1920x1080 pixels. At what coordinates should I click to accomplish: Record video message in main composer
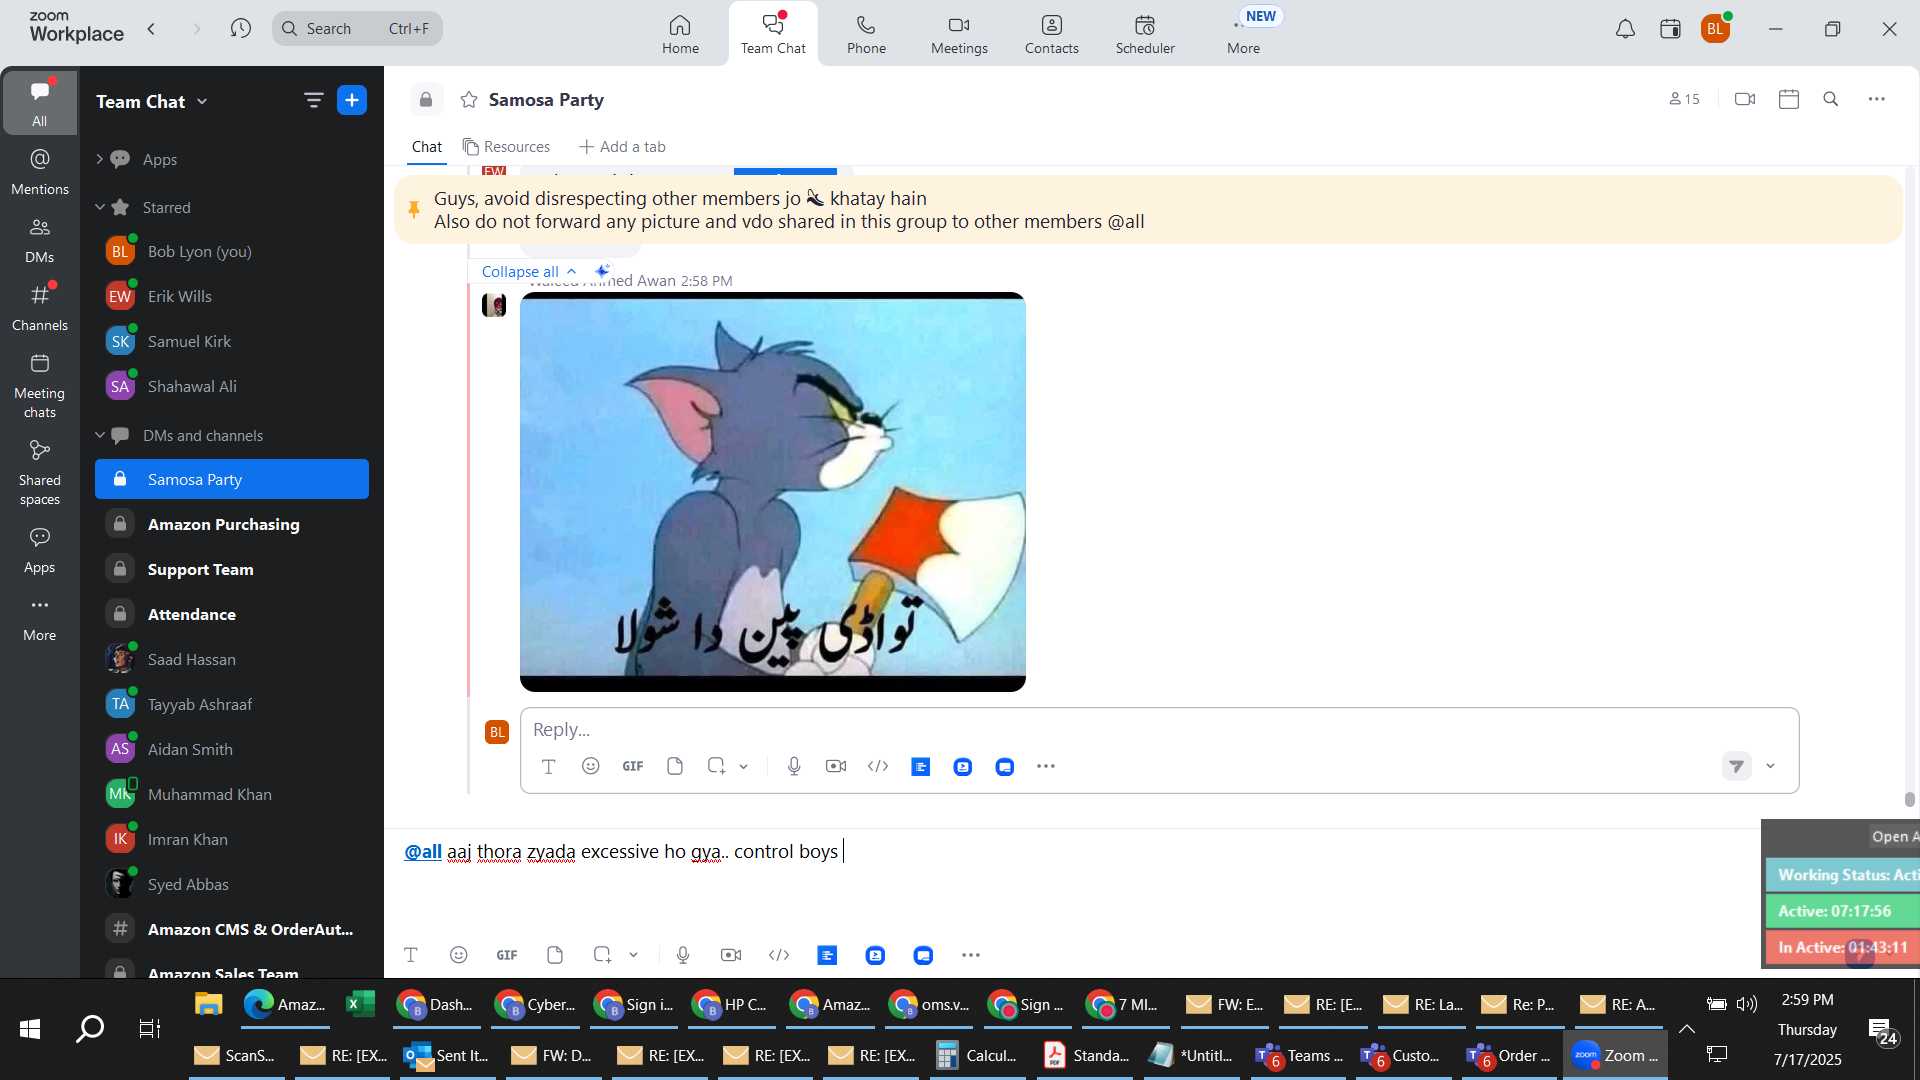click(731, 955)
